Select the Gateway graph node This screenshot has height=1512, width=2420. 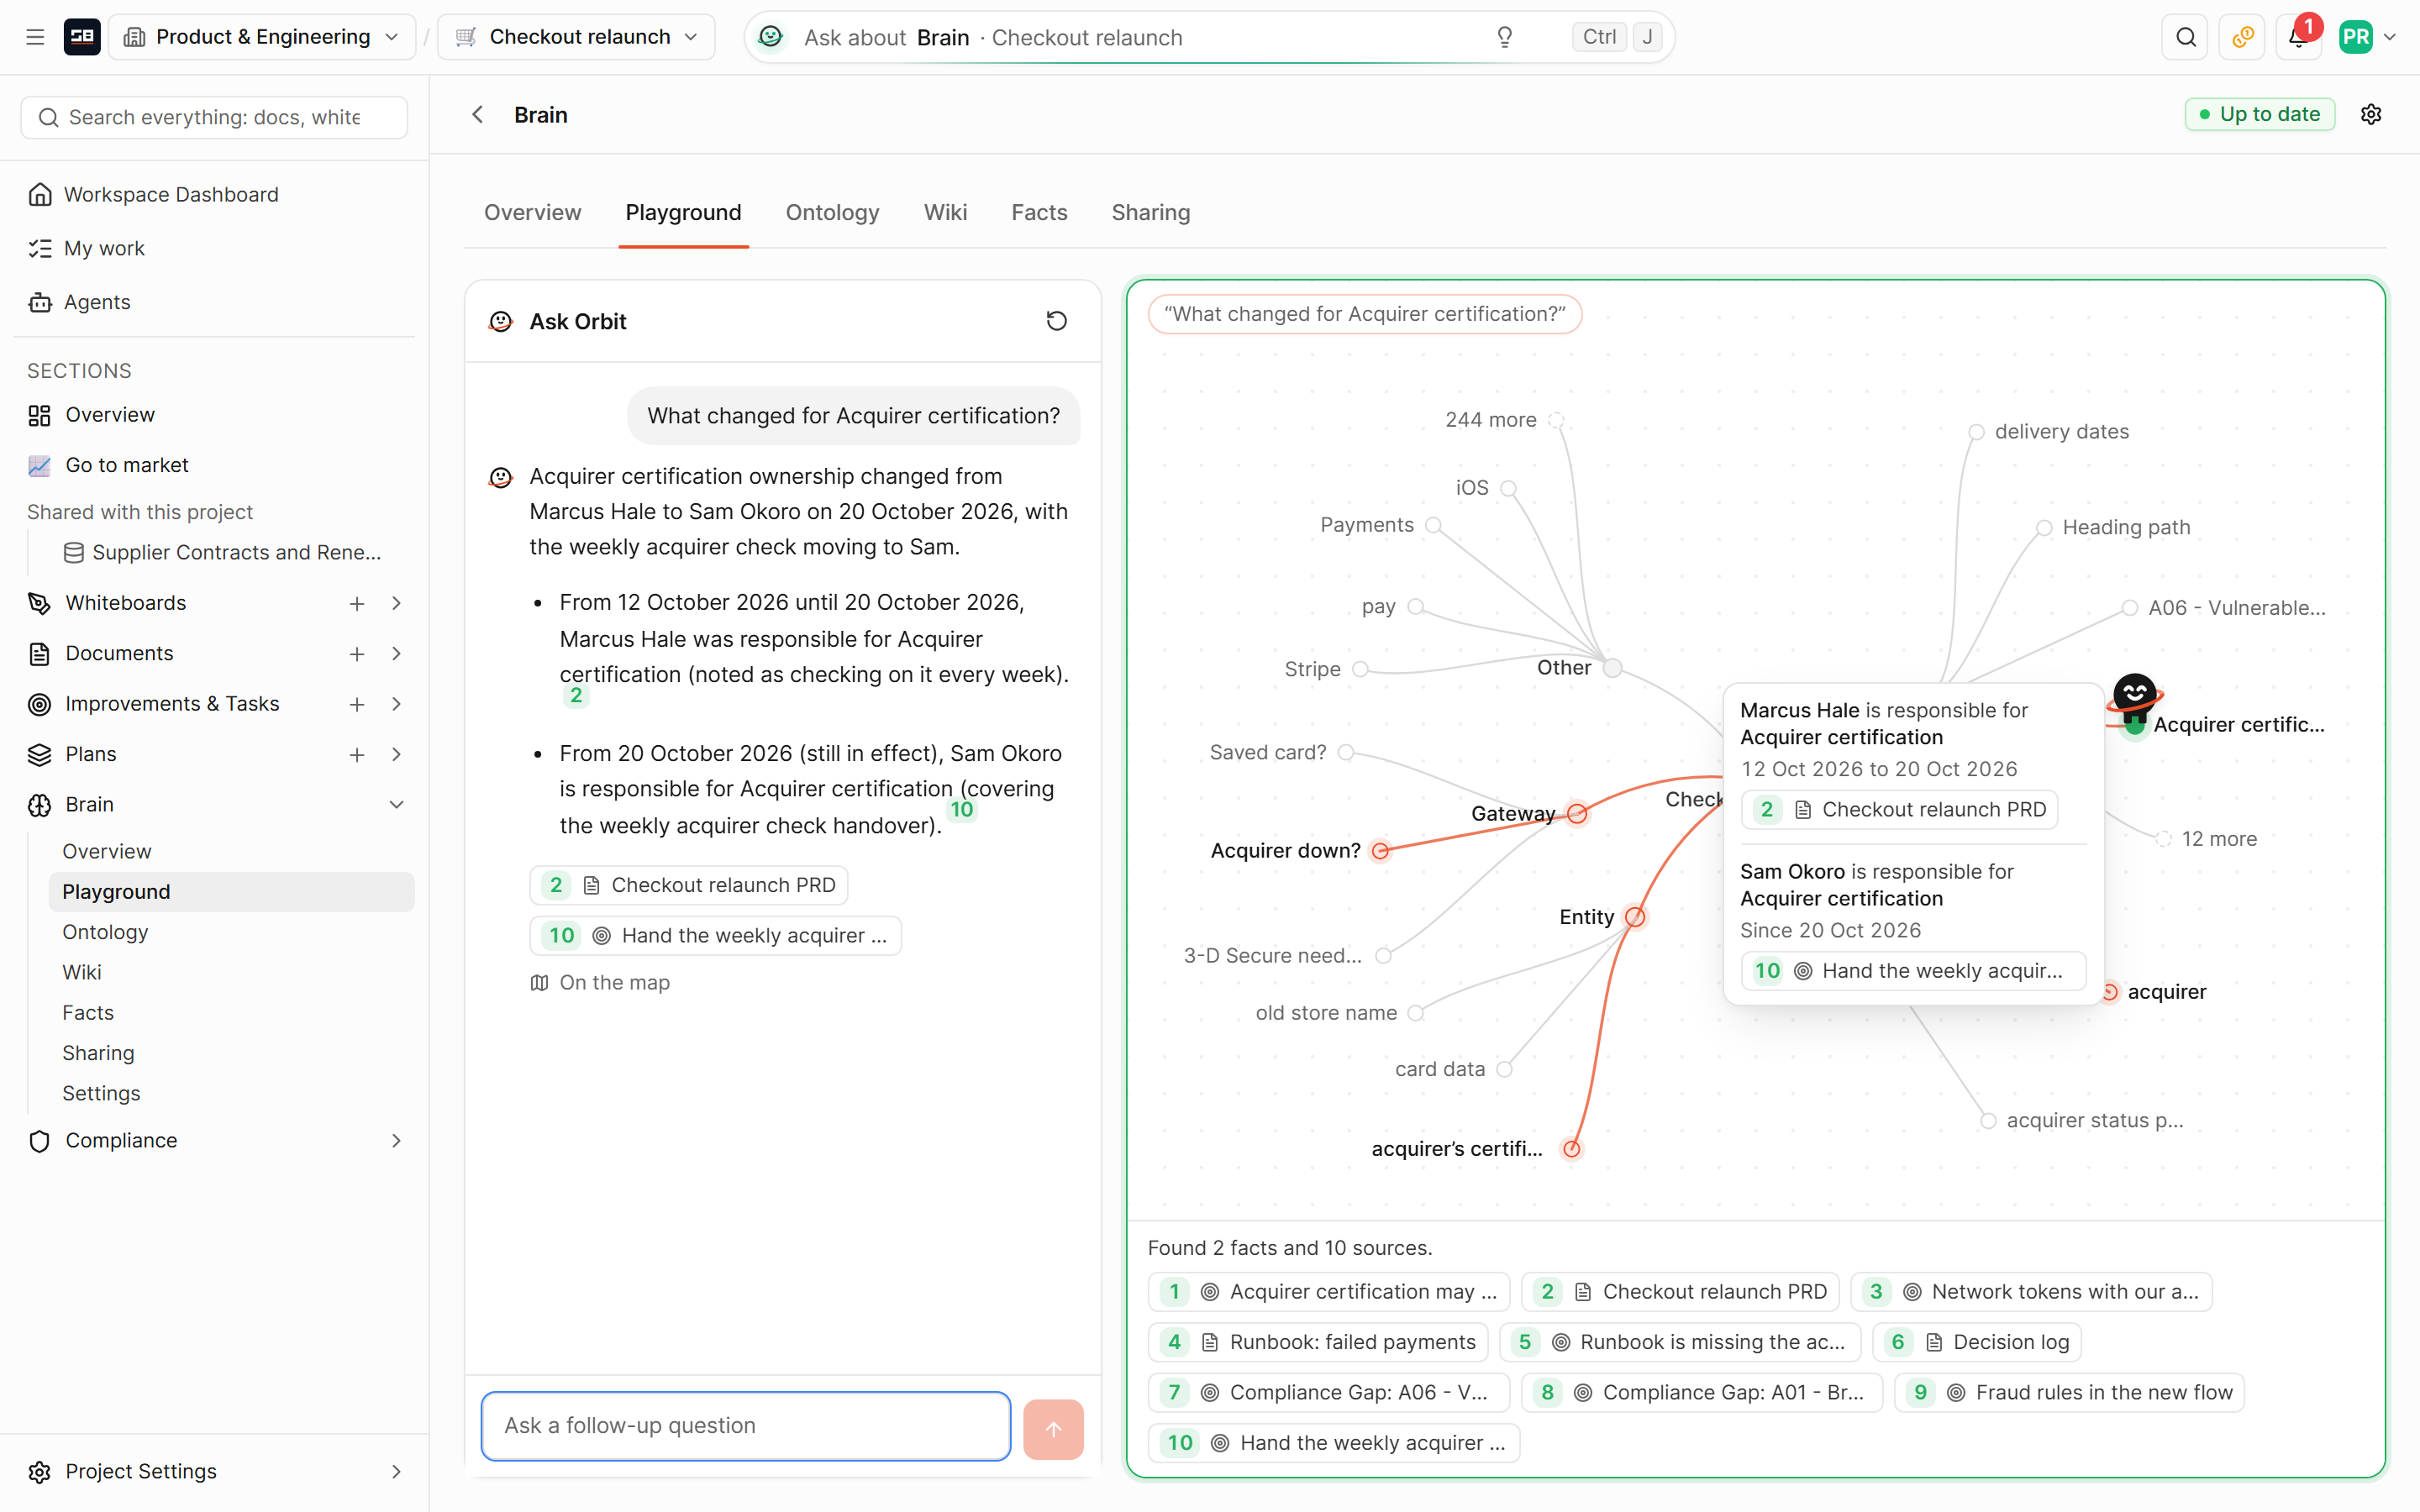pyautogui.click(x=1577, y=813)
